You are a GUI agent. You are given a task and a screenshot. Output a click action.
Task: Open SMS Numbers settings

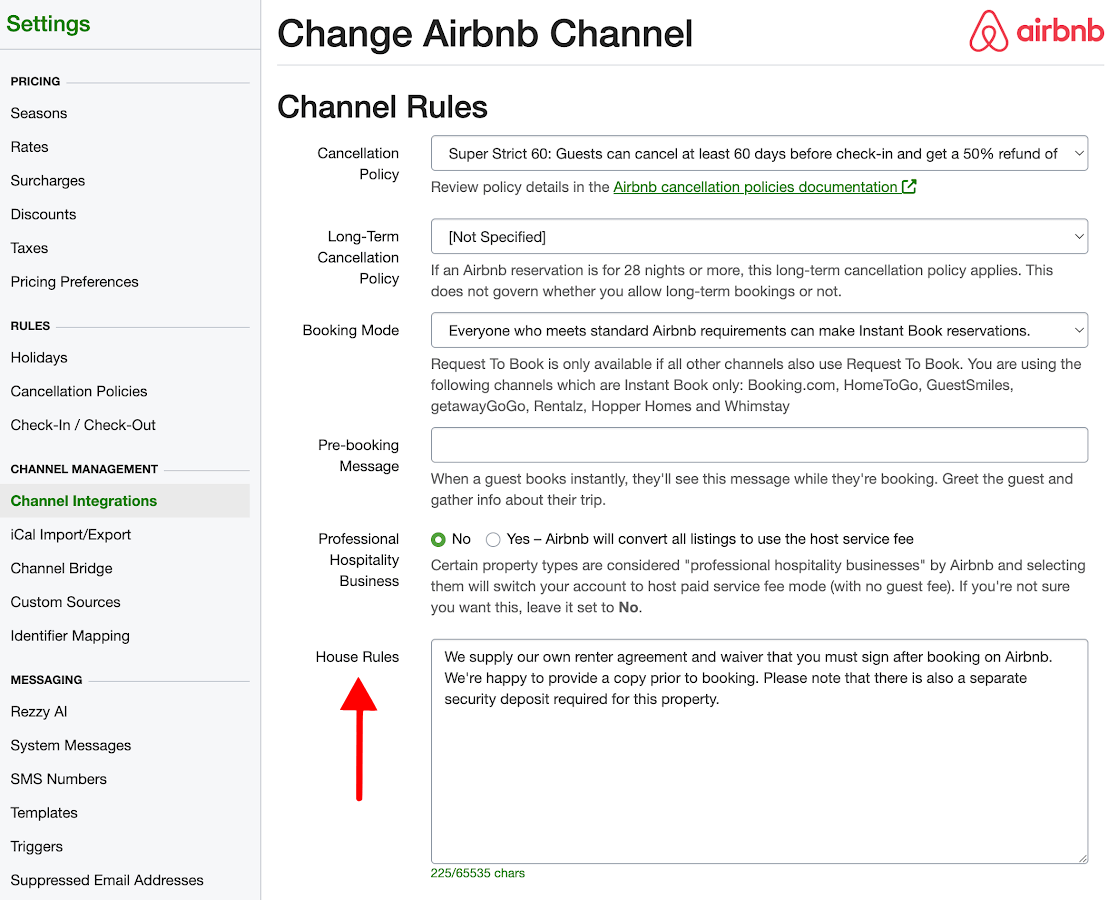pyautogui.click(x=58, y=779)
